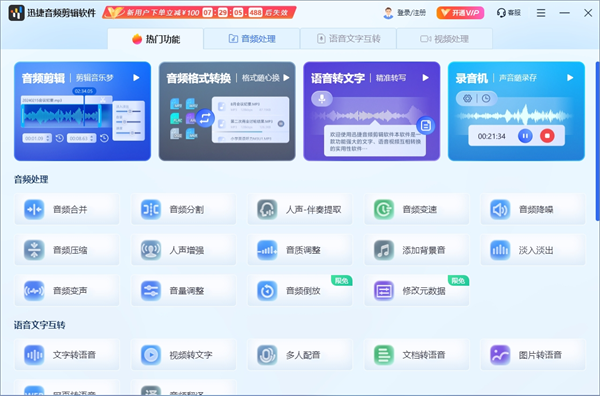Switch to the 视频处理 tab
This screenshot has width=600, height=396.
click(x=445, y=39)
